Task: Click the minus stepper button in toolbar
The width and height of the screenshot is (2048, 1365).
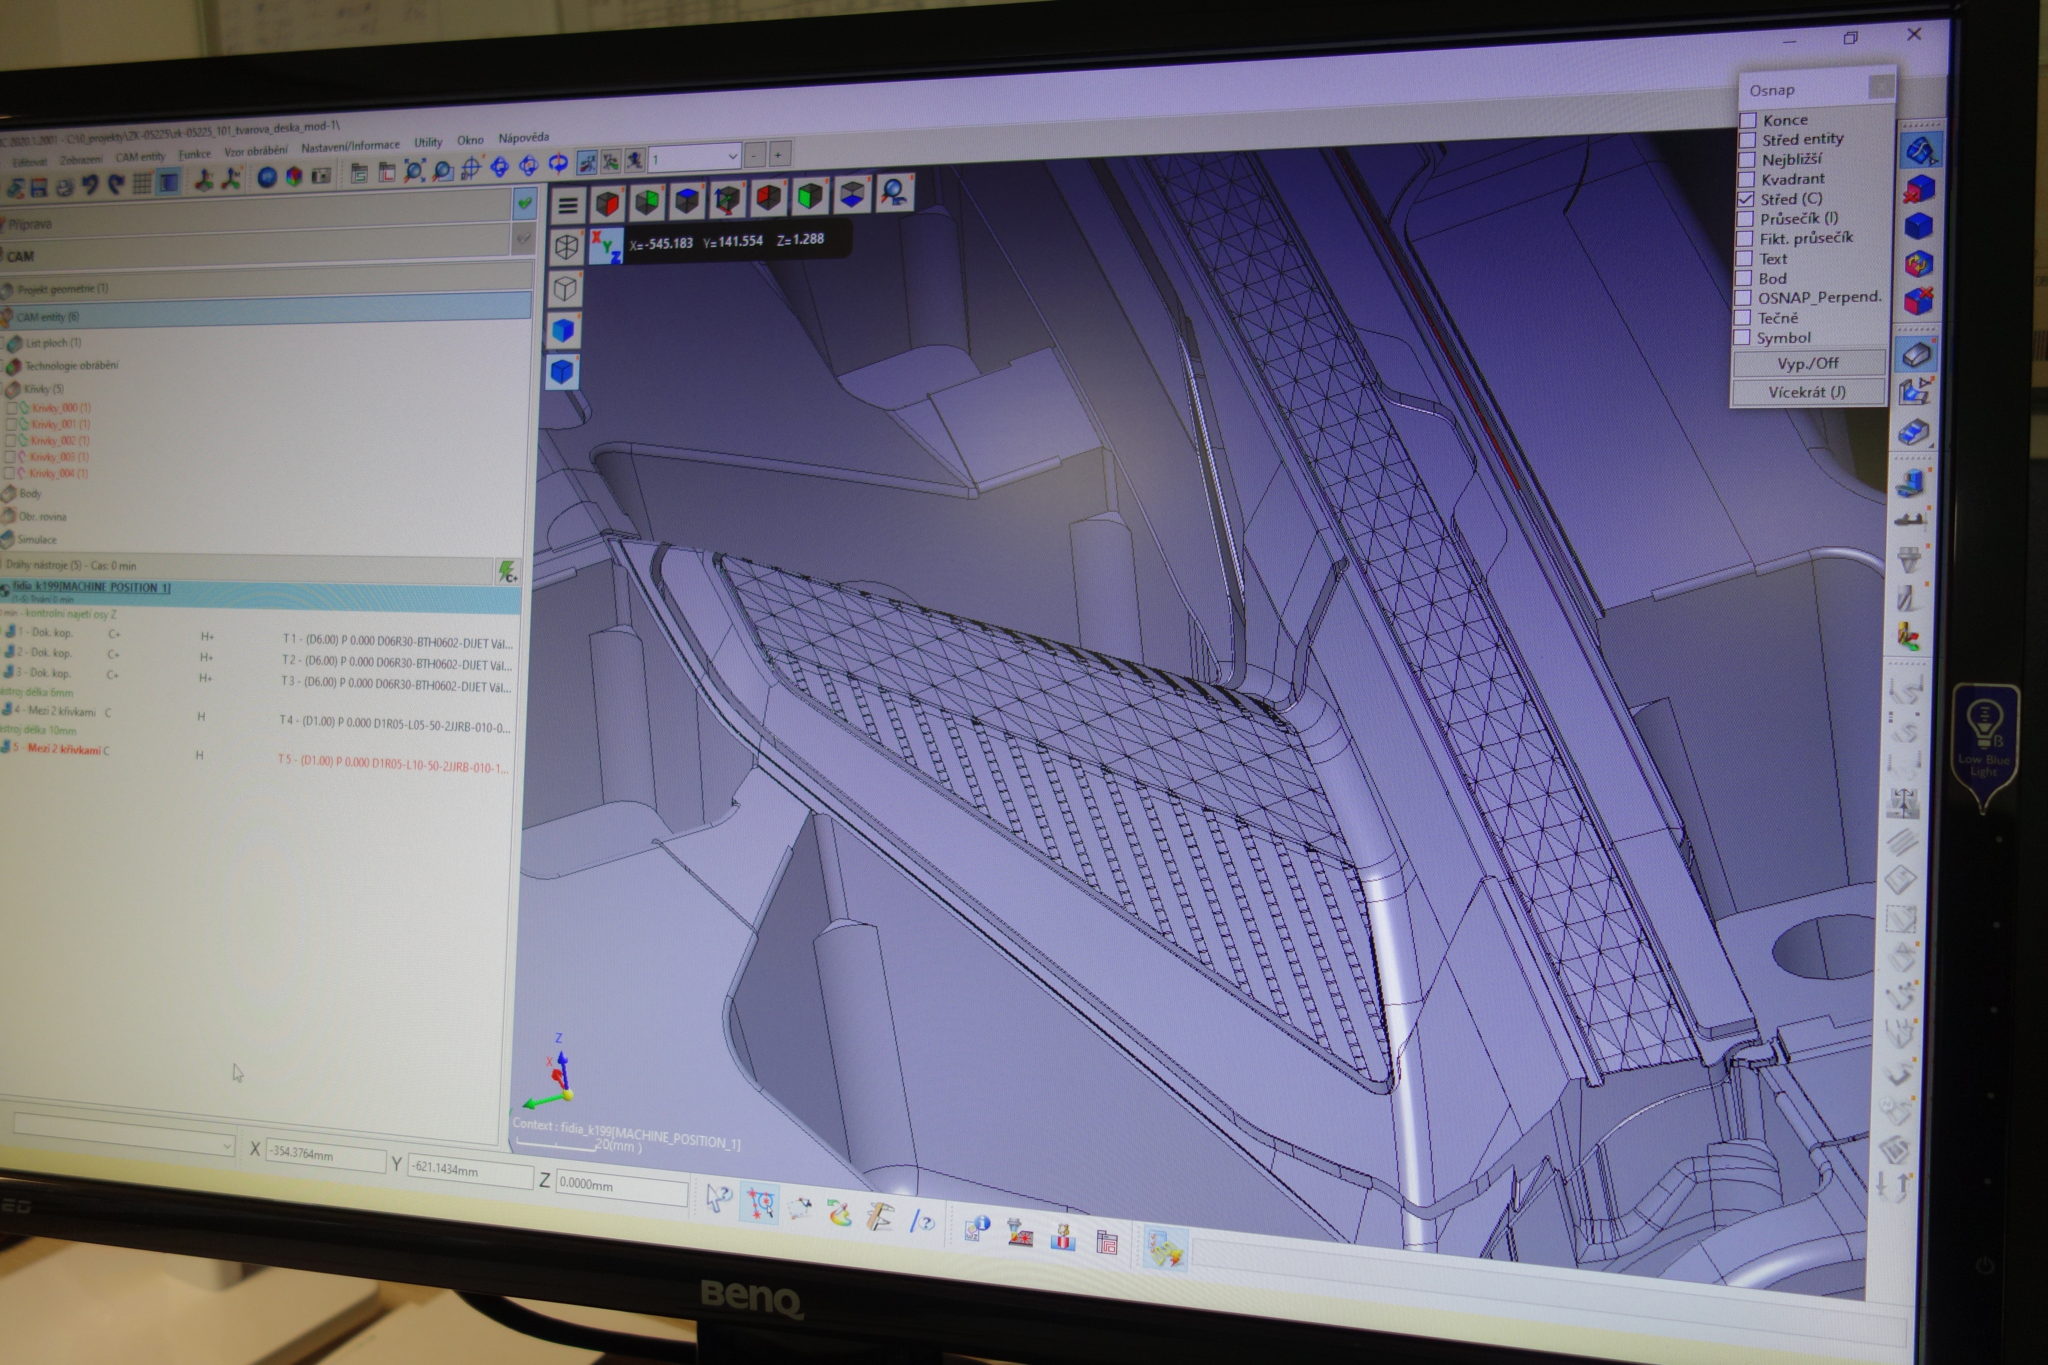Action: click(x=755, y=155)
